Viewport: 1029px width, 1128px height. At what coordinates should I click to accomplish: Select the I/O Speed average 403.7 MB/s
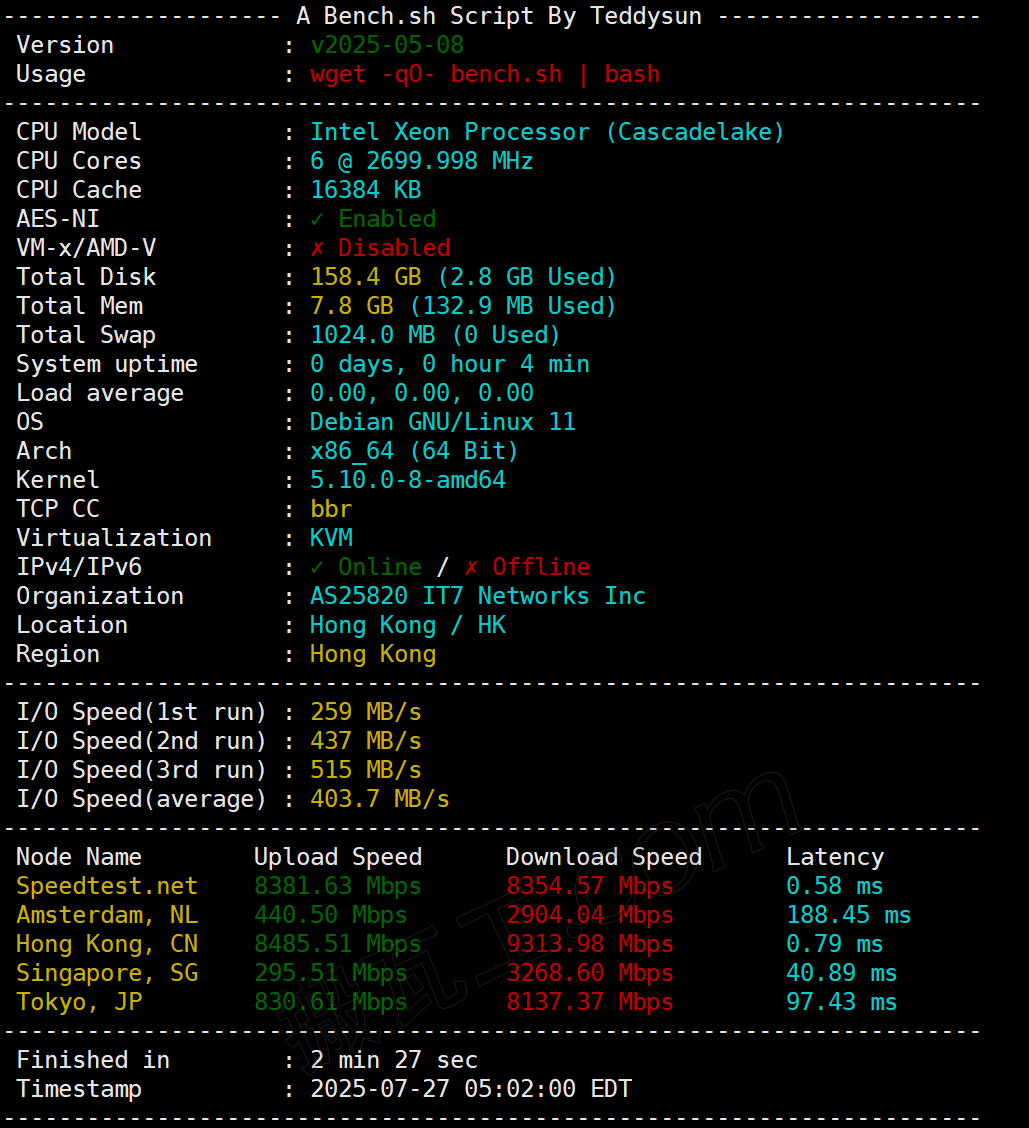379,799
